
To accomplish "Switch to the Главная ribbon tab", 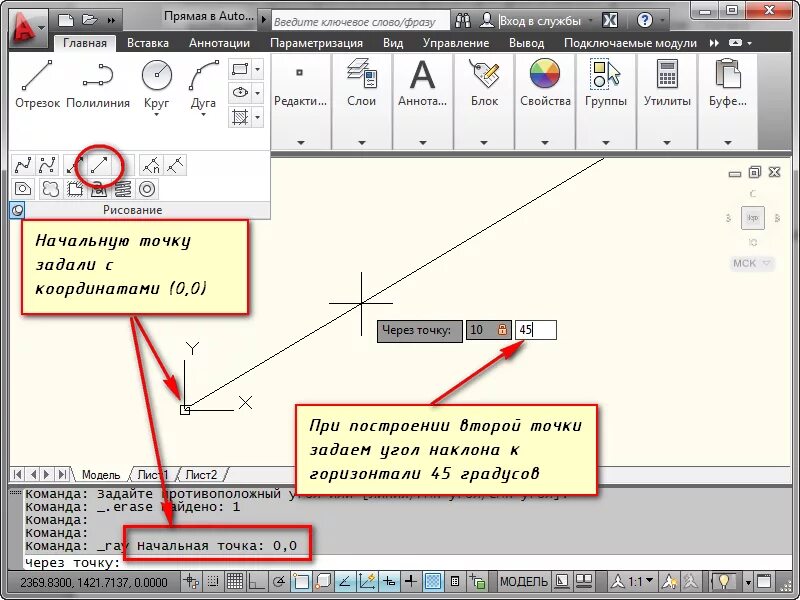I will [85, 43].
